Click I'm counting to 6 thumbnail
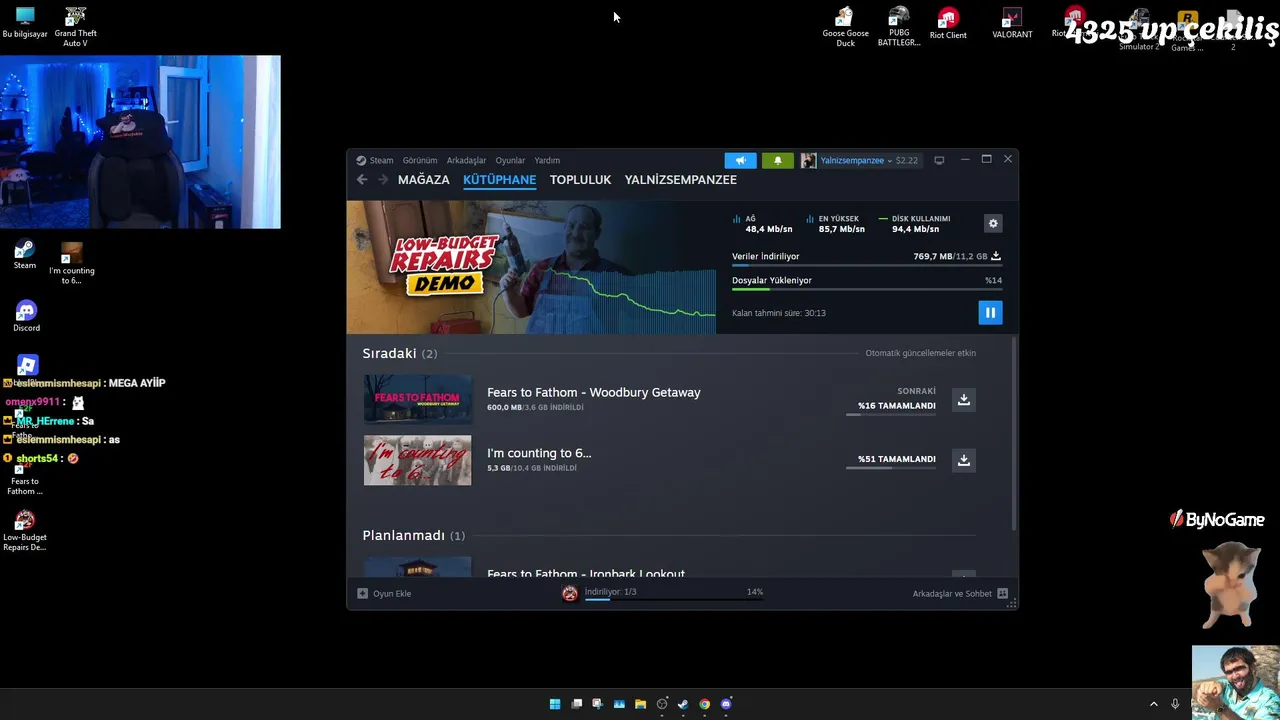Screen dimensions: 1280x720 (417, 460)
